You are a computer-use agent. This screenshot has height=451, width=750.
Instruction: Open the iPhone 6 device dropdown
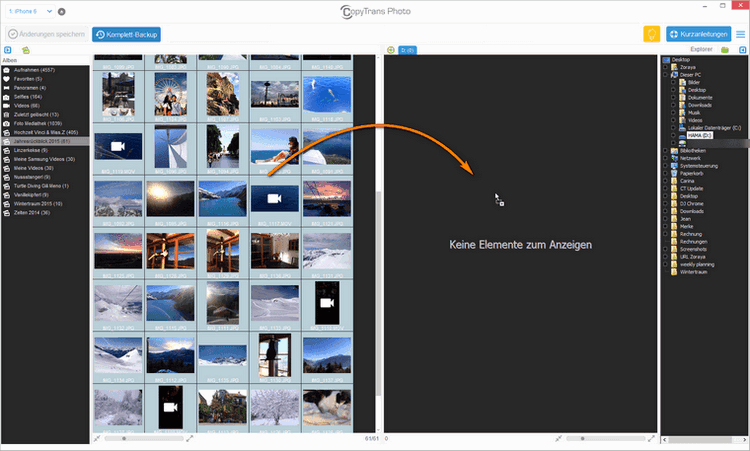click(x=30, y=11)
